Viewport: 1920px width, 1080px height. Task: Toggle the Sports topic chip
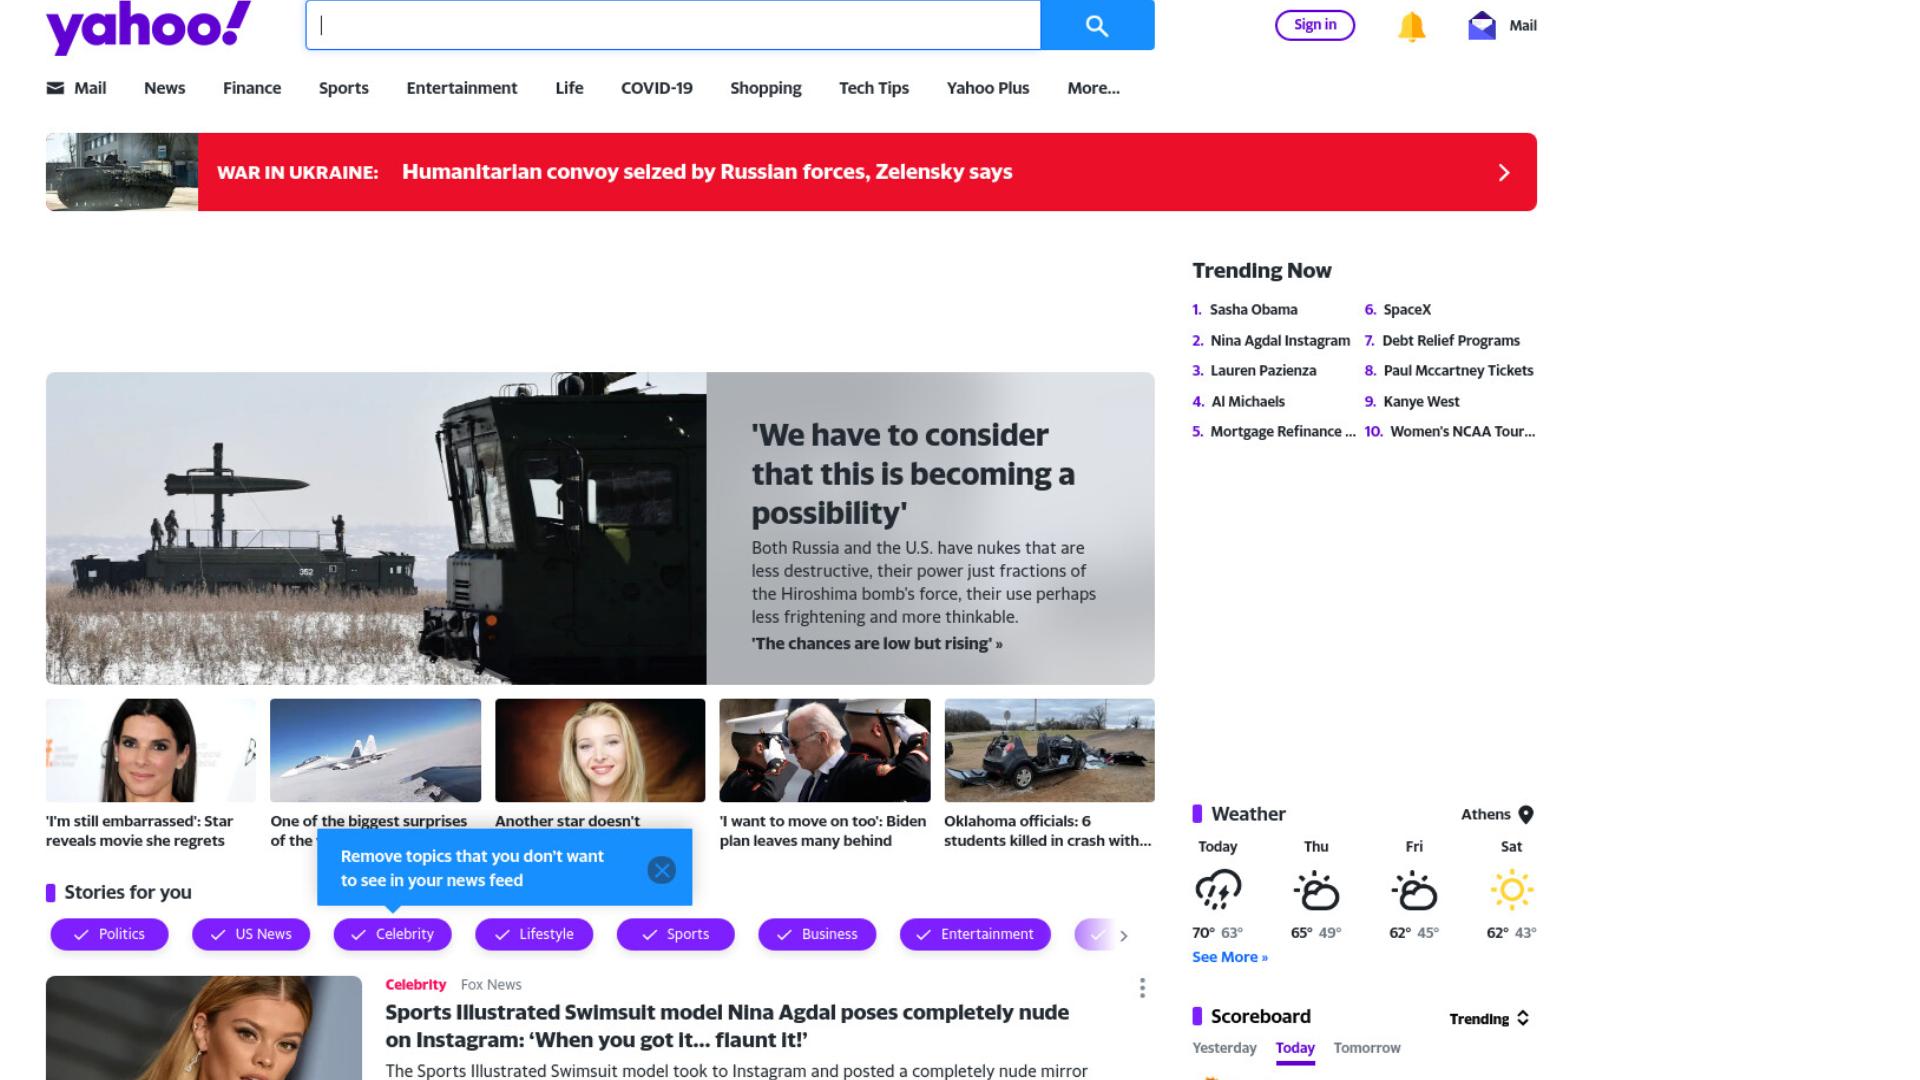tap(676, 934)
